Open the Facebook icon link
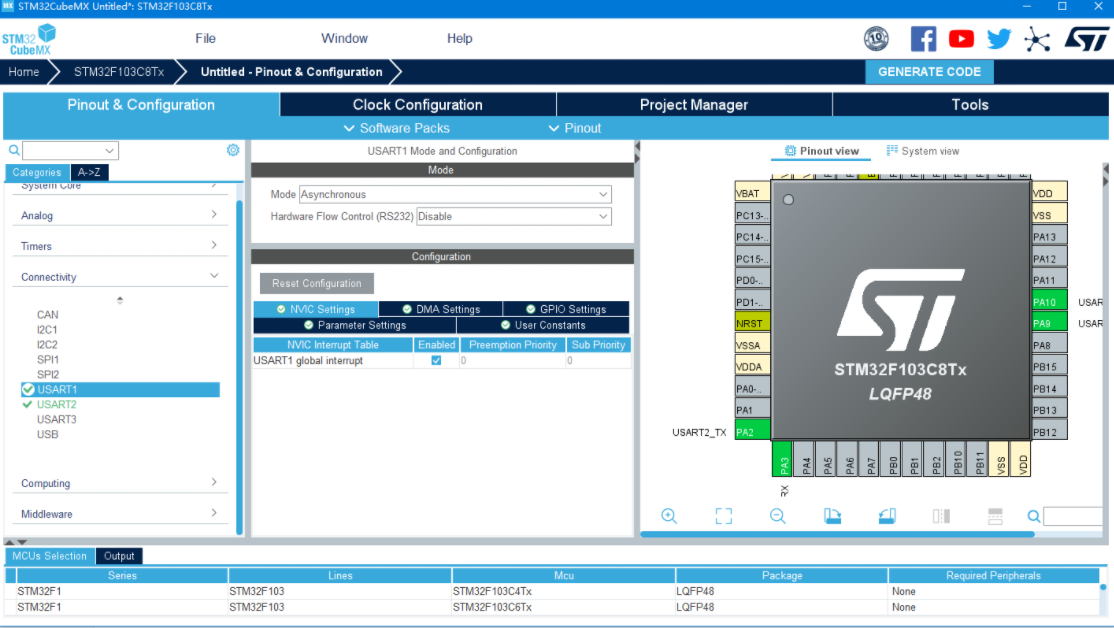Image resolution: width=1114 pixels, height=628 pixels. coord(923,39)
